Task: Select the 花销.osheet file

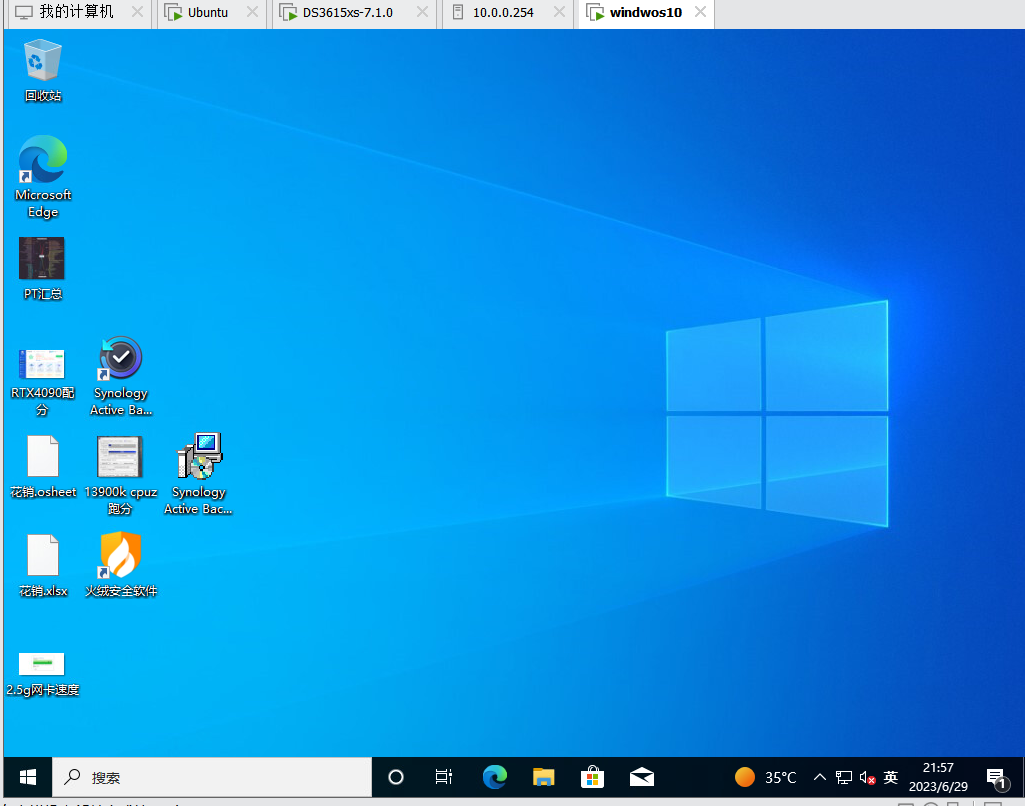Action: click(x=42, y=467)
